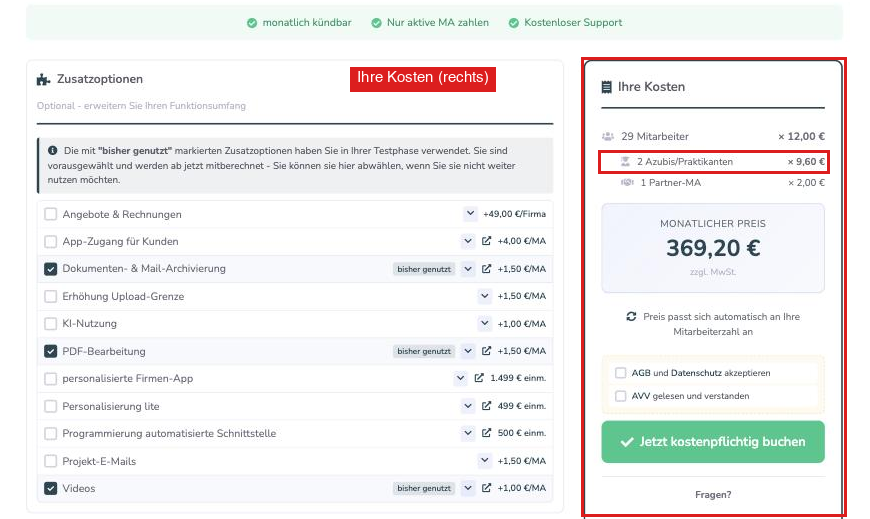Expand the KI-Nutzung chevron
This screenshot has height=519, width=870.
tap(484, 323)
